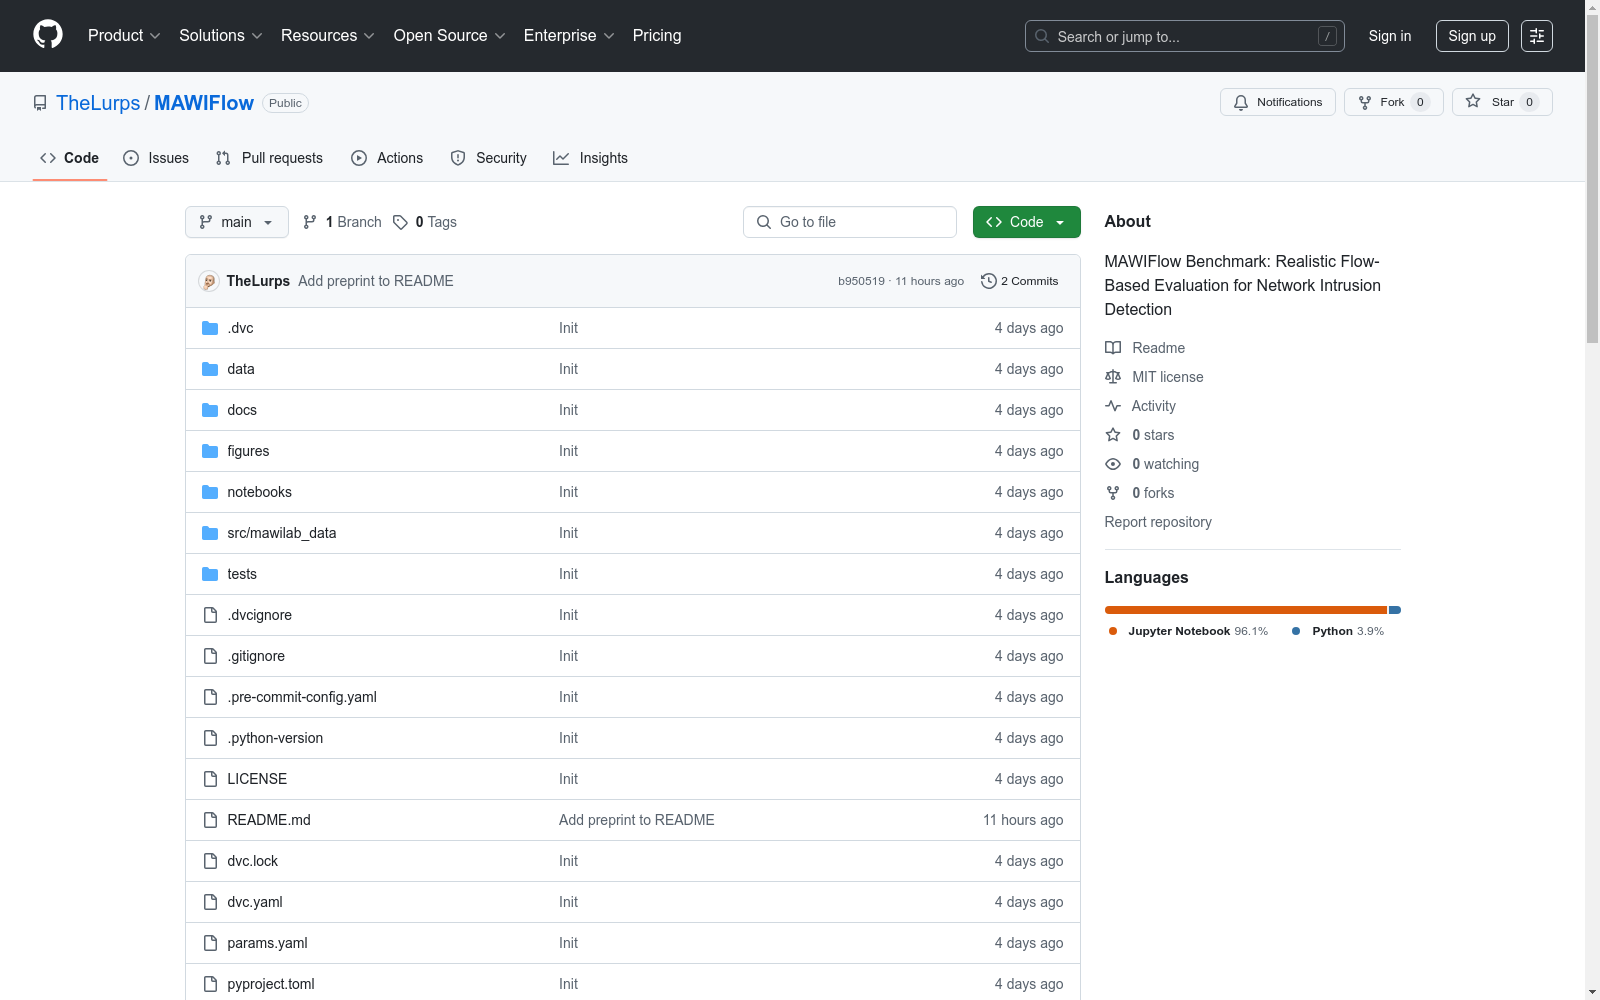View the 2 Commits history
The height and width of the screenshot is (1000, 1600).
(x=1020, y=281)
